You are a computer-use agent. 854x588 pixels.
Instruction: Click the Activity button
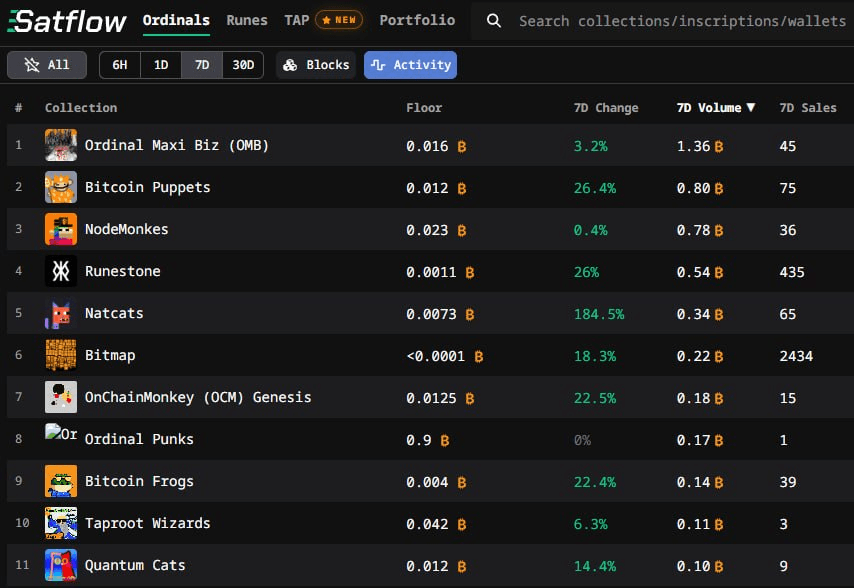coord(410,65)
